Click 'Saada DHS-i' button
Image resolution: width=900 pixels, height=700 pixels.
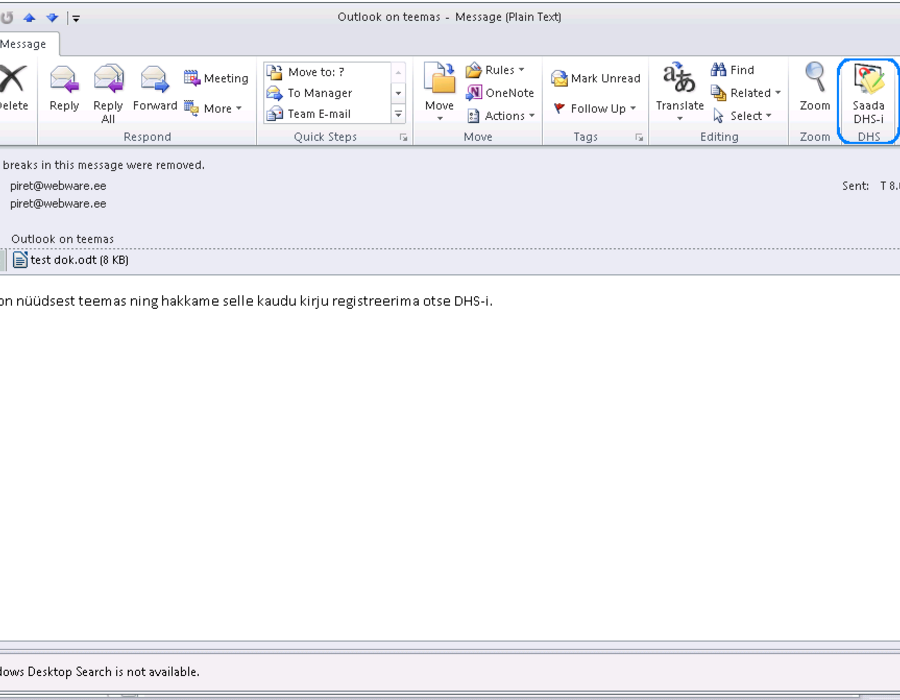[x=868, y=94]
